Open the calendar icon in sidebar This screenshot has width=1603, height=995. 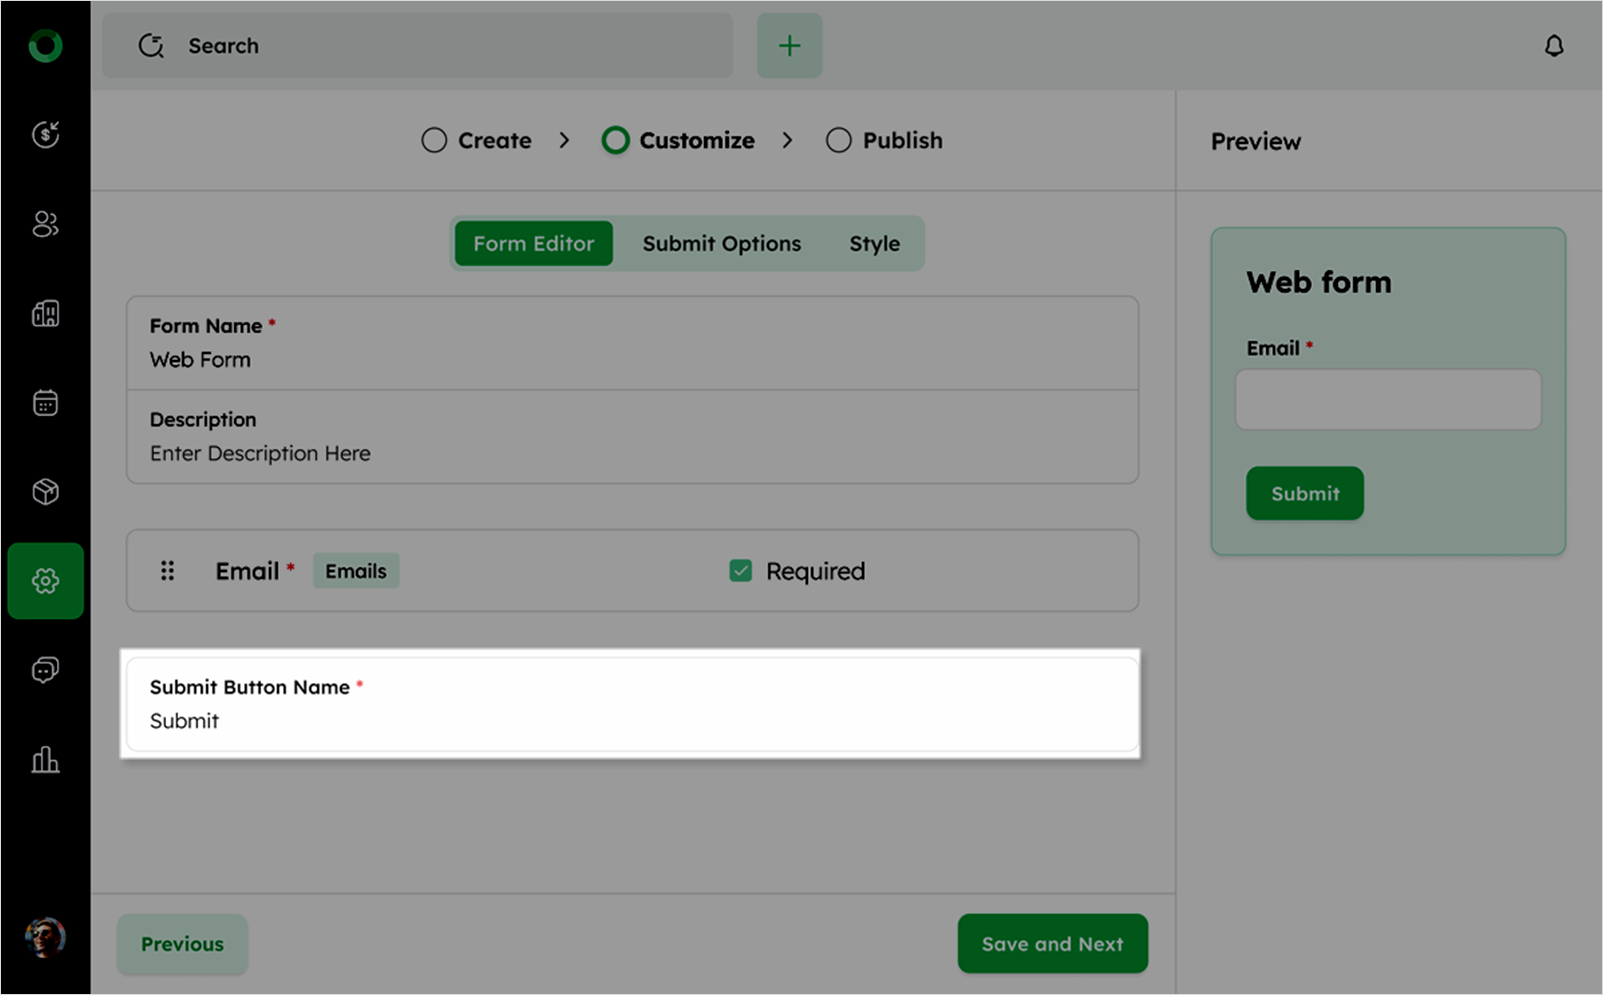click(45, 403)
